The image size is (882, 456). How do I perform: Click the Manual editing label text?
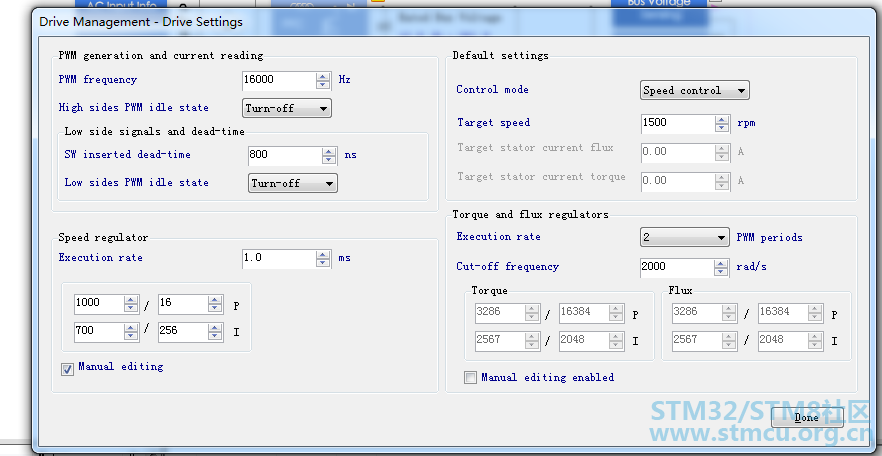tap(121, 367)
